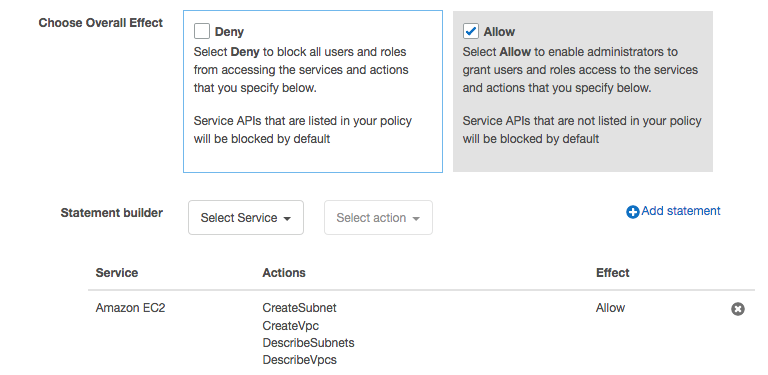
Task: Click the Statement builder label
Action: (x=112, y=213)
